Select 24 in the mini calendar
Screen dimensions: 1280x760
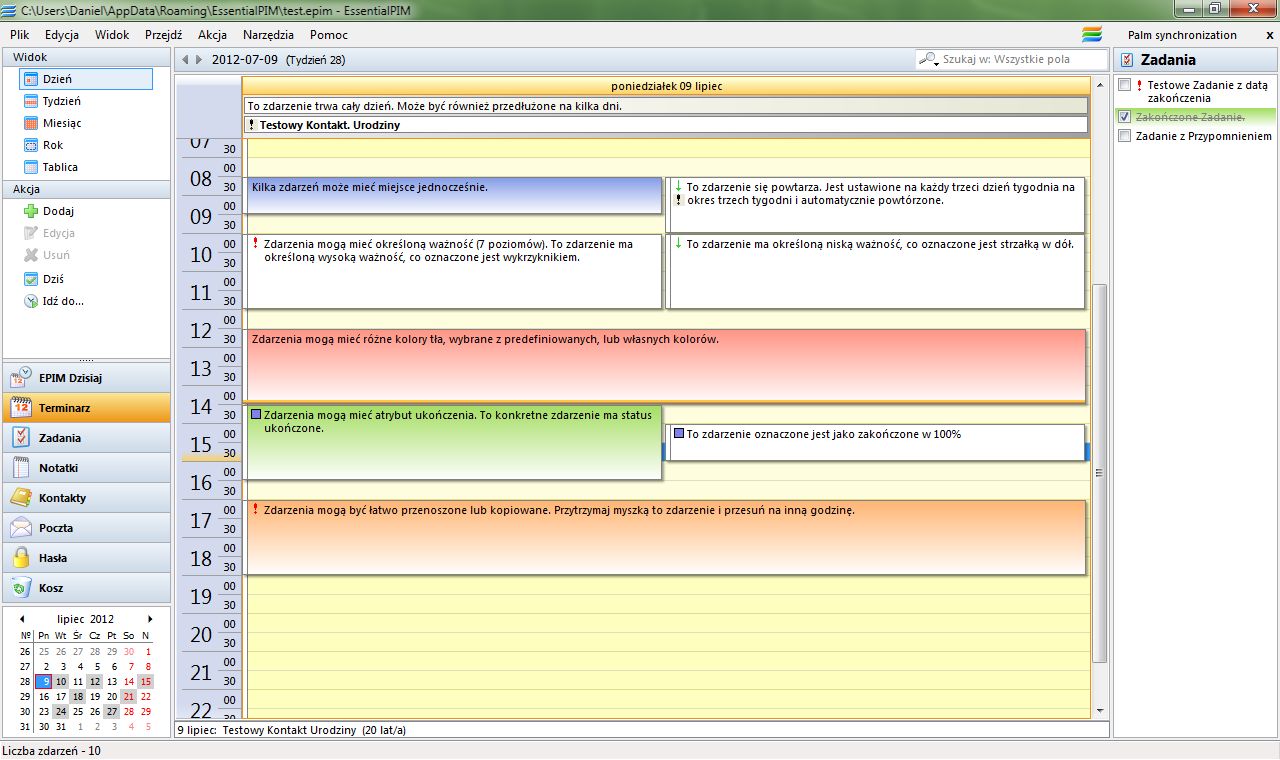pos(61,712)
